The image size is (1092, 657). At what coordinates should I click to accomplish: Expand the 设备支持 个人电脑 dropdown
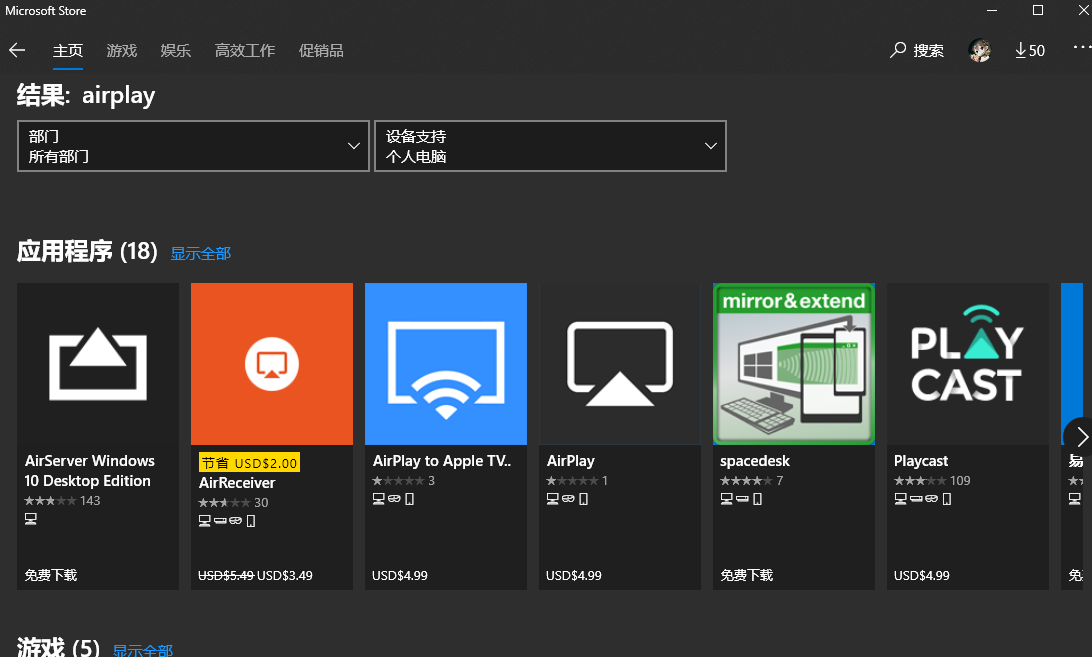tap(550, 146)
